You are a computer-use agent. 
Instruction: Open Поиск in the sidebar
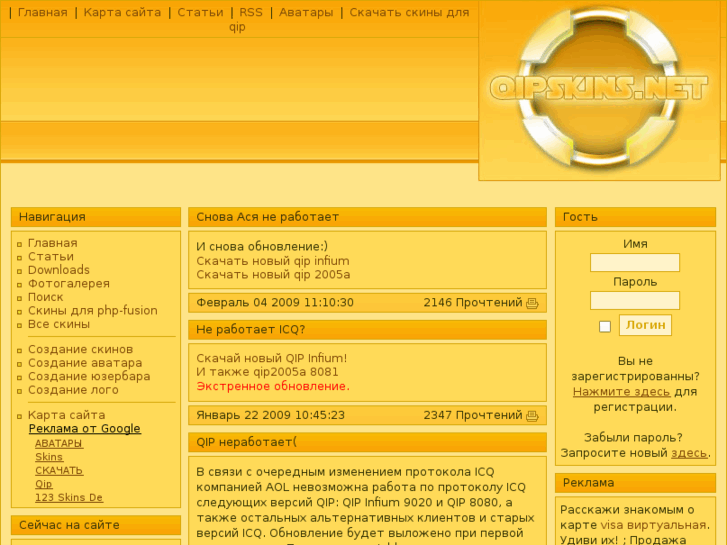coord(45,297)
